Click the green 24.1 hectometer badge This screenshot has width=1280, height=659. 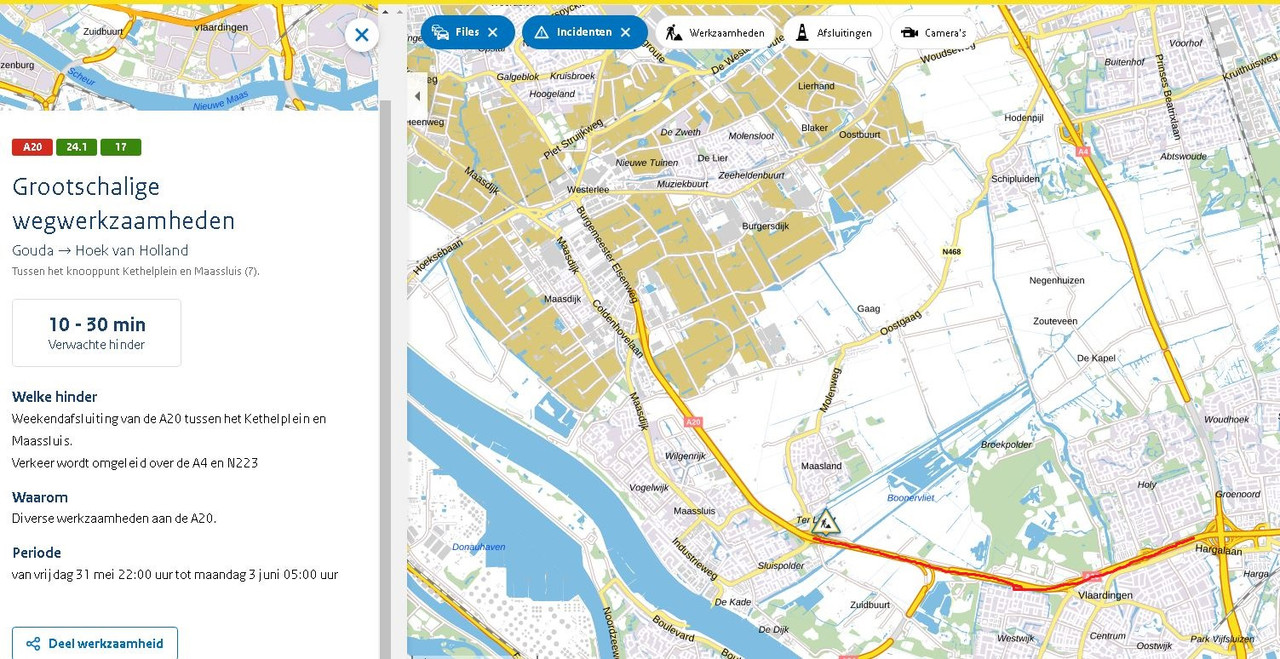tap(76, 147)
